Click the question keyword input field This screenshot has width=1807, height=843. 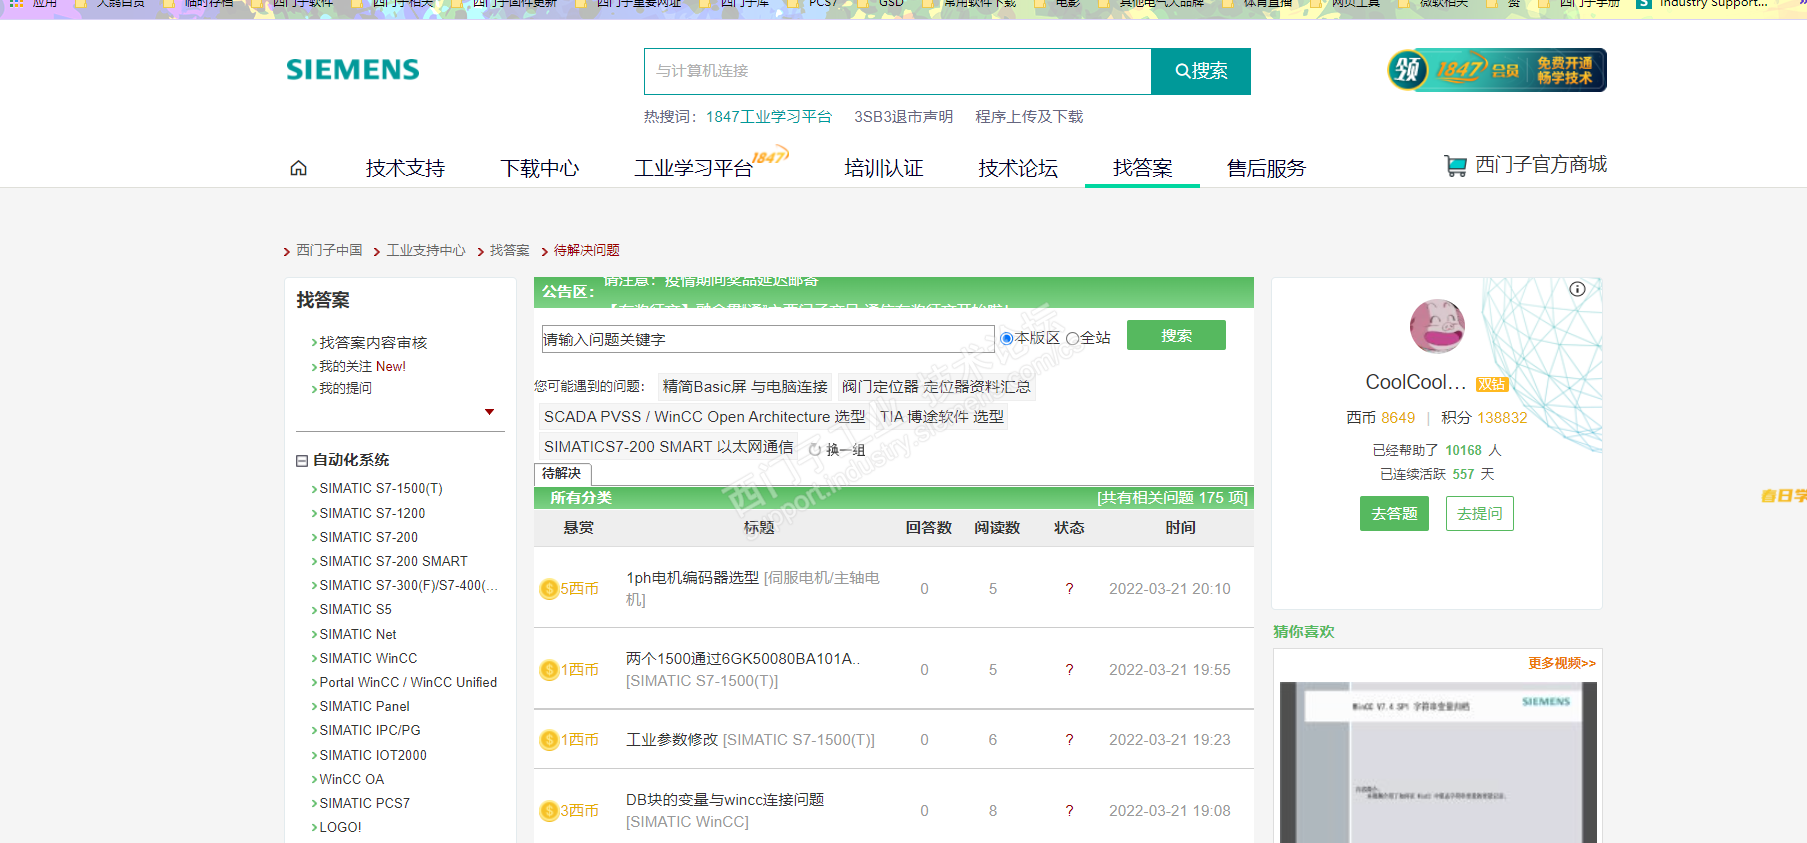tap(768, 339)
